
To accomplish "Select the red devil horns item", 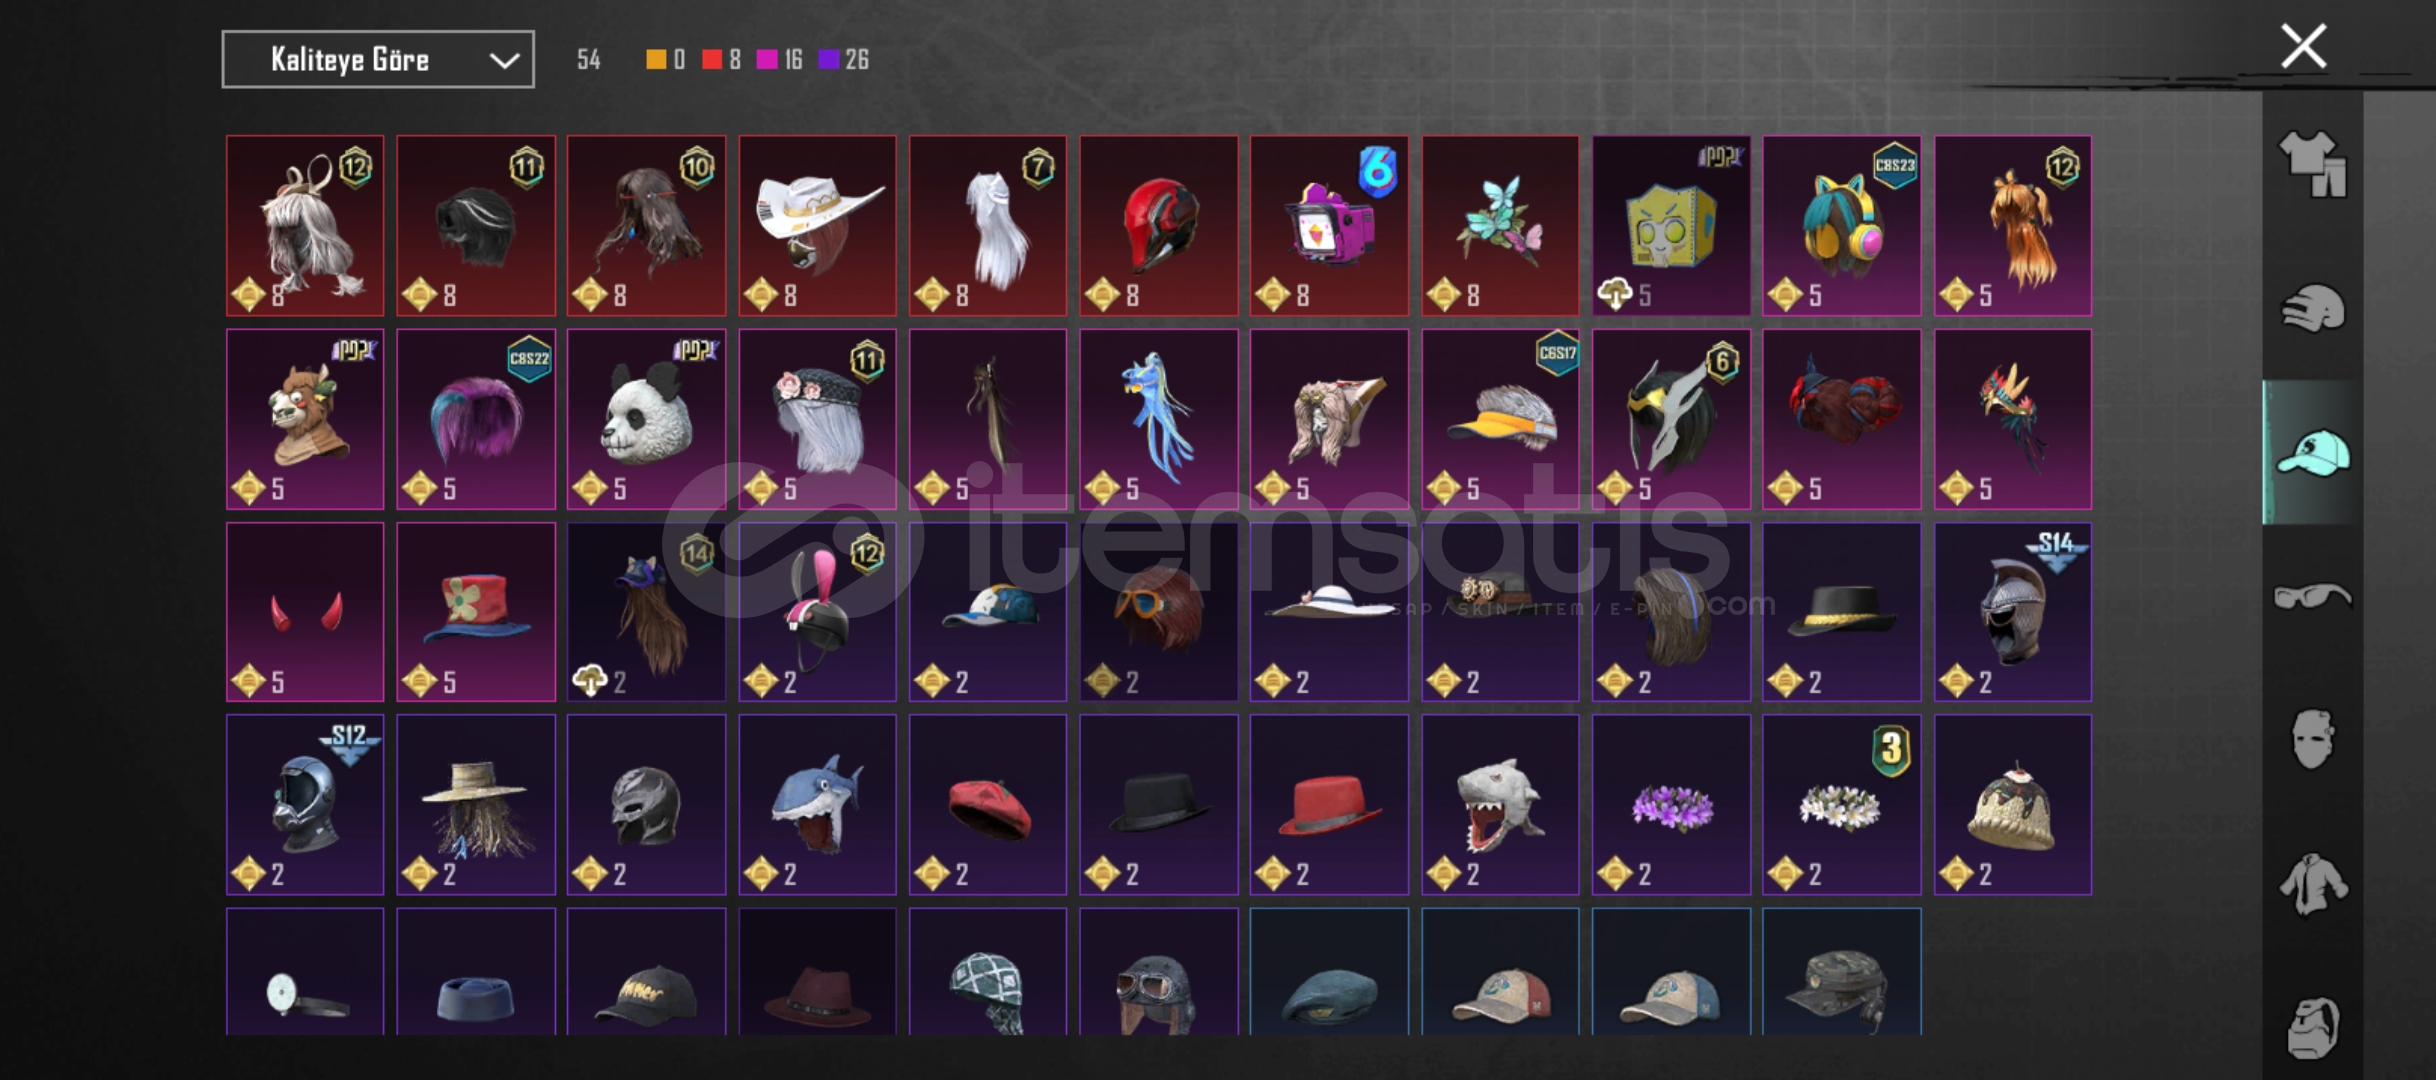I will click(x=305, y=612).
